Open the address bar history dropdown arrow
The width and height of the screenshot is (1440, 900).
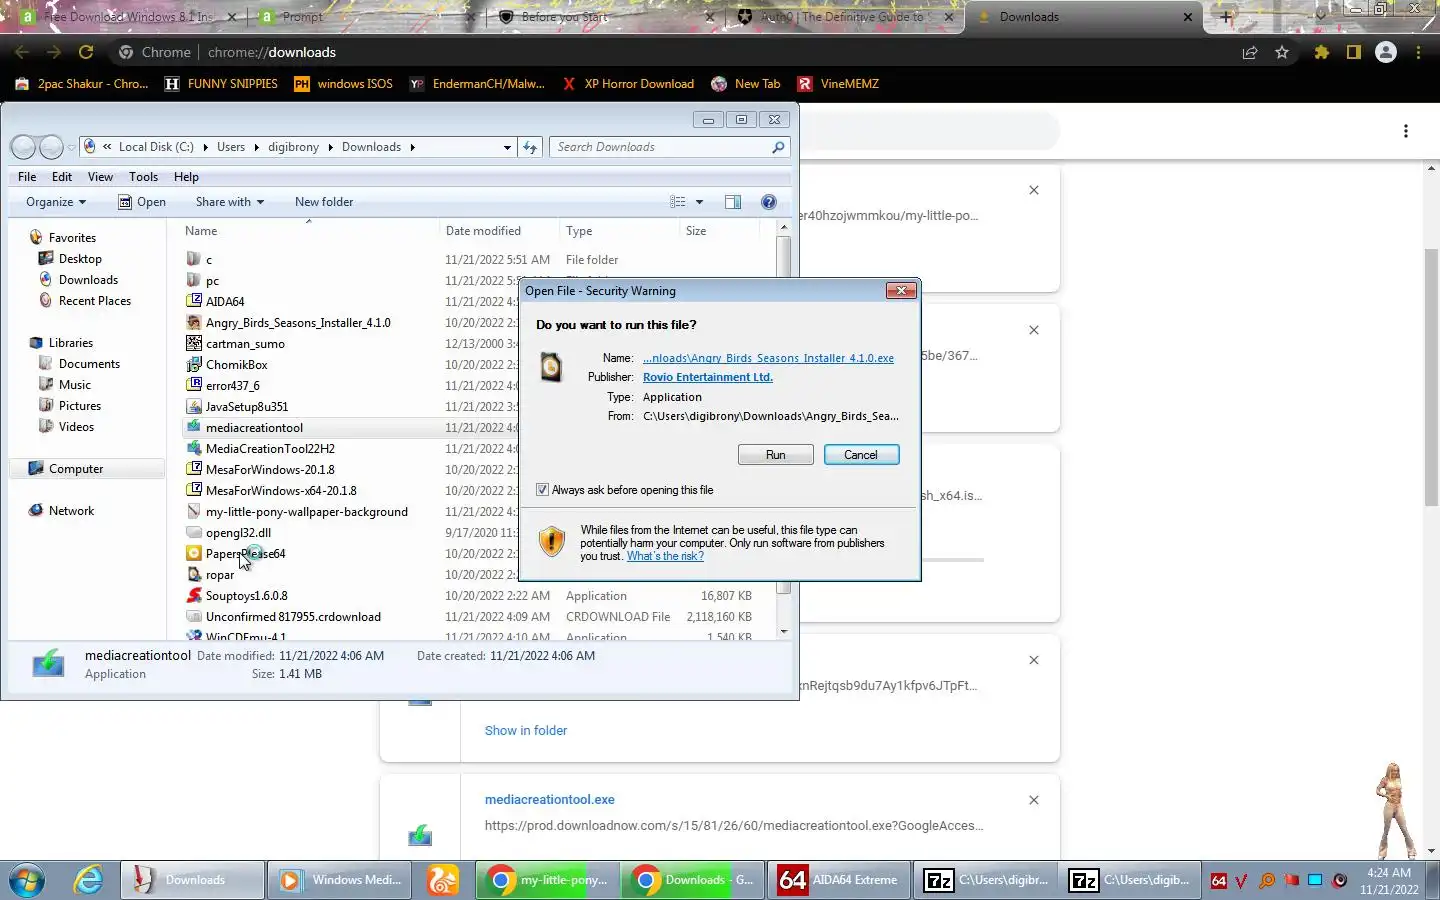(x=507, y=147)
